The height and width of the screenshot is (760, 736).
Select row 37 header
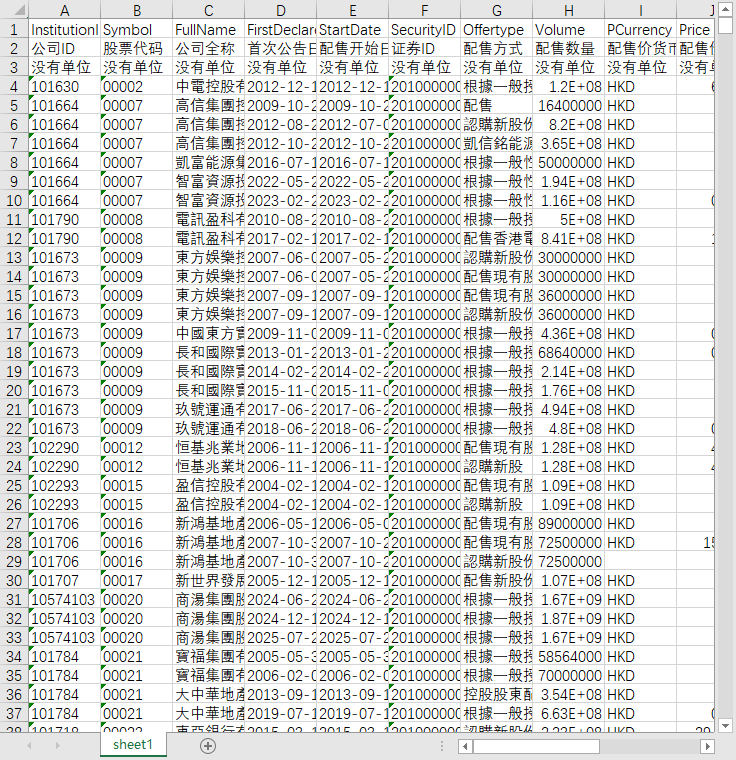point(14,713)
